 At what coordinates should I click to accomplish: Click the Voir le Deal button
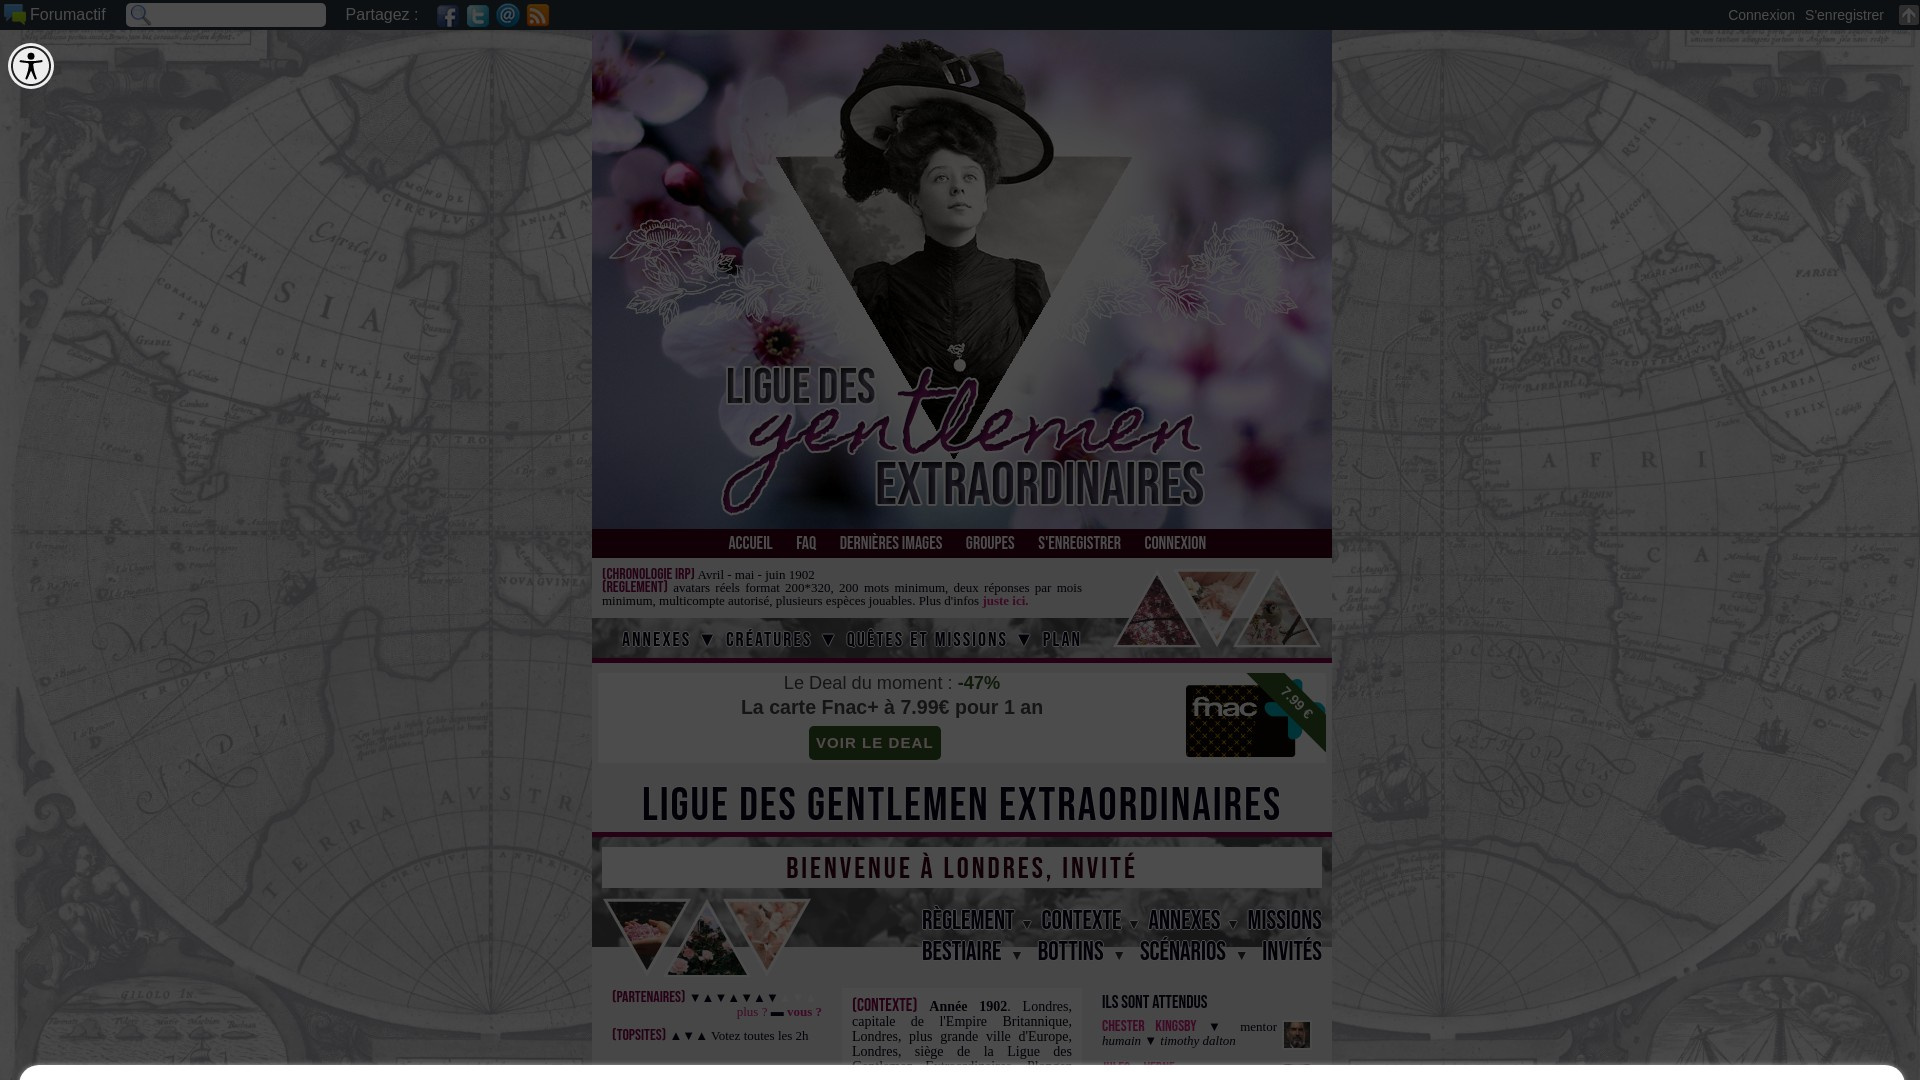pos(875,743)
